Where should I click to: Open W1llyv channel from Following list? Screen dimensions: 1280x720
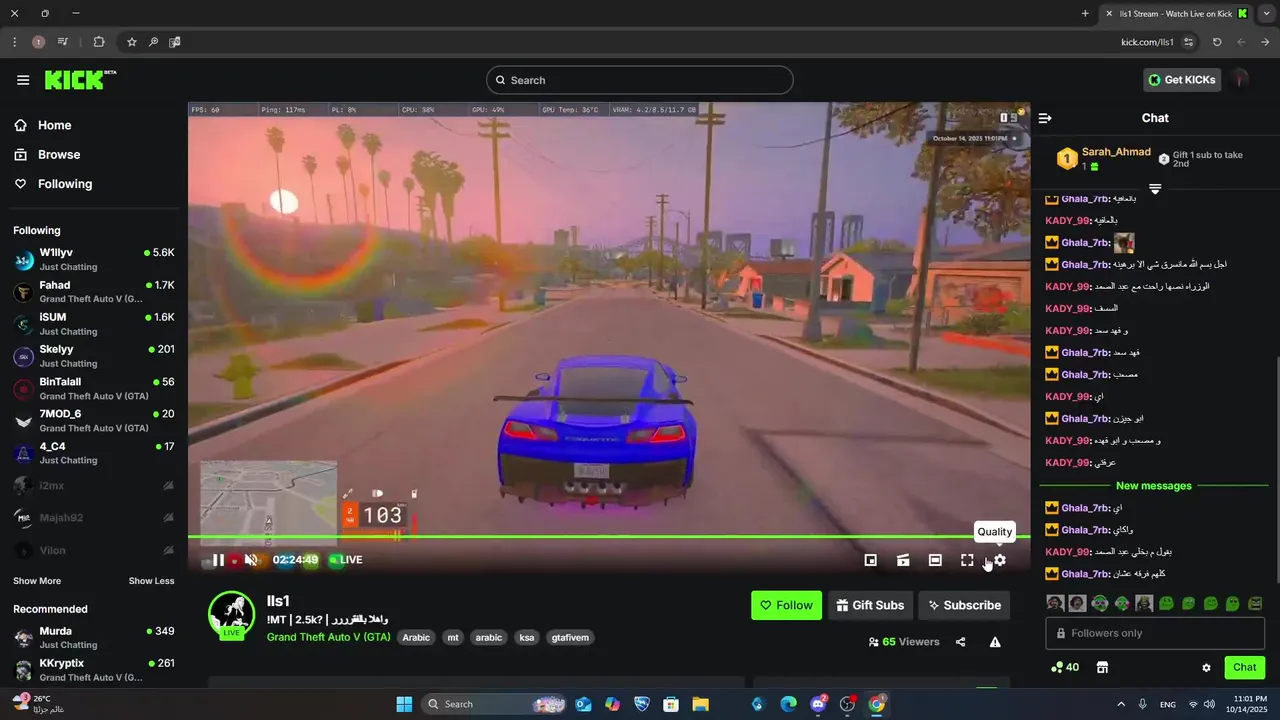94,259
